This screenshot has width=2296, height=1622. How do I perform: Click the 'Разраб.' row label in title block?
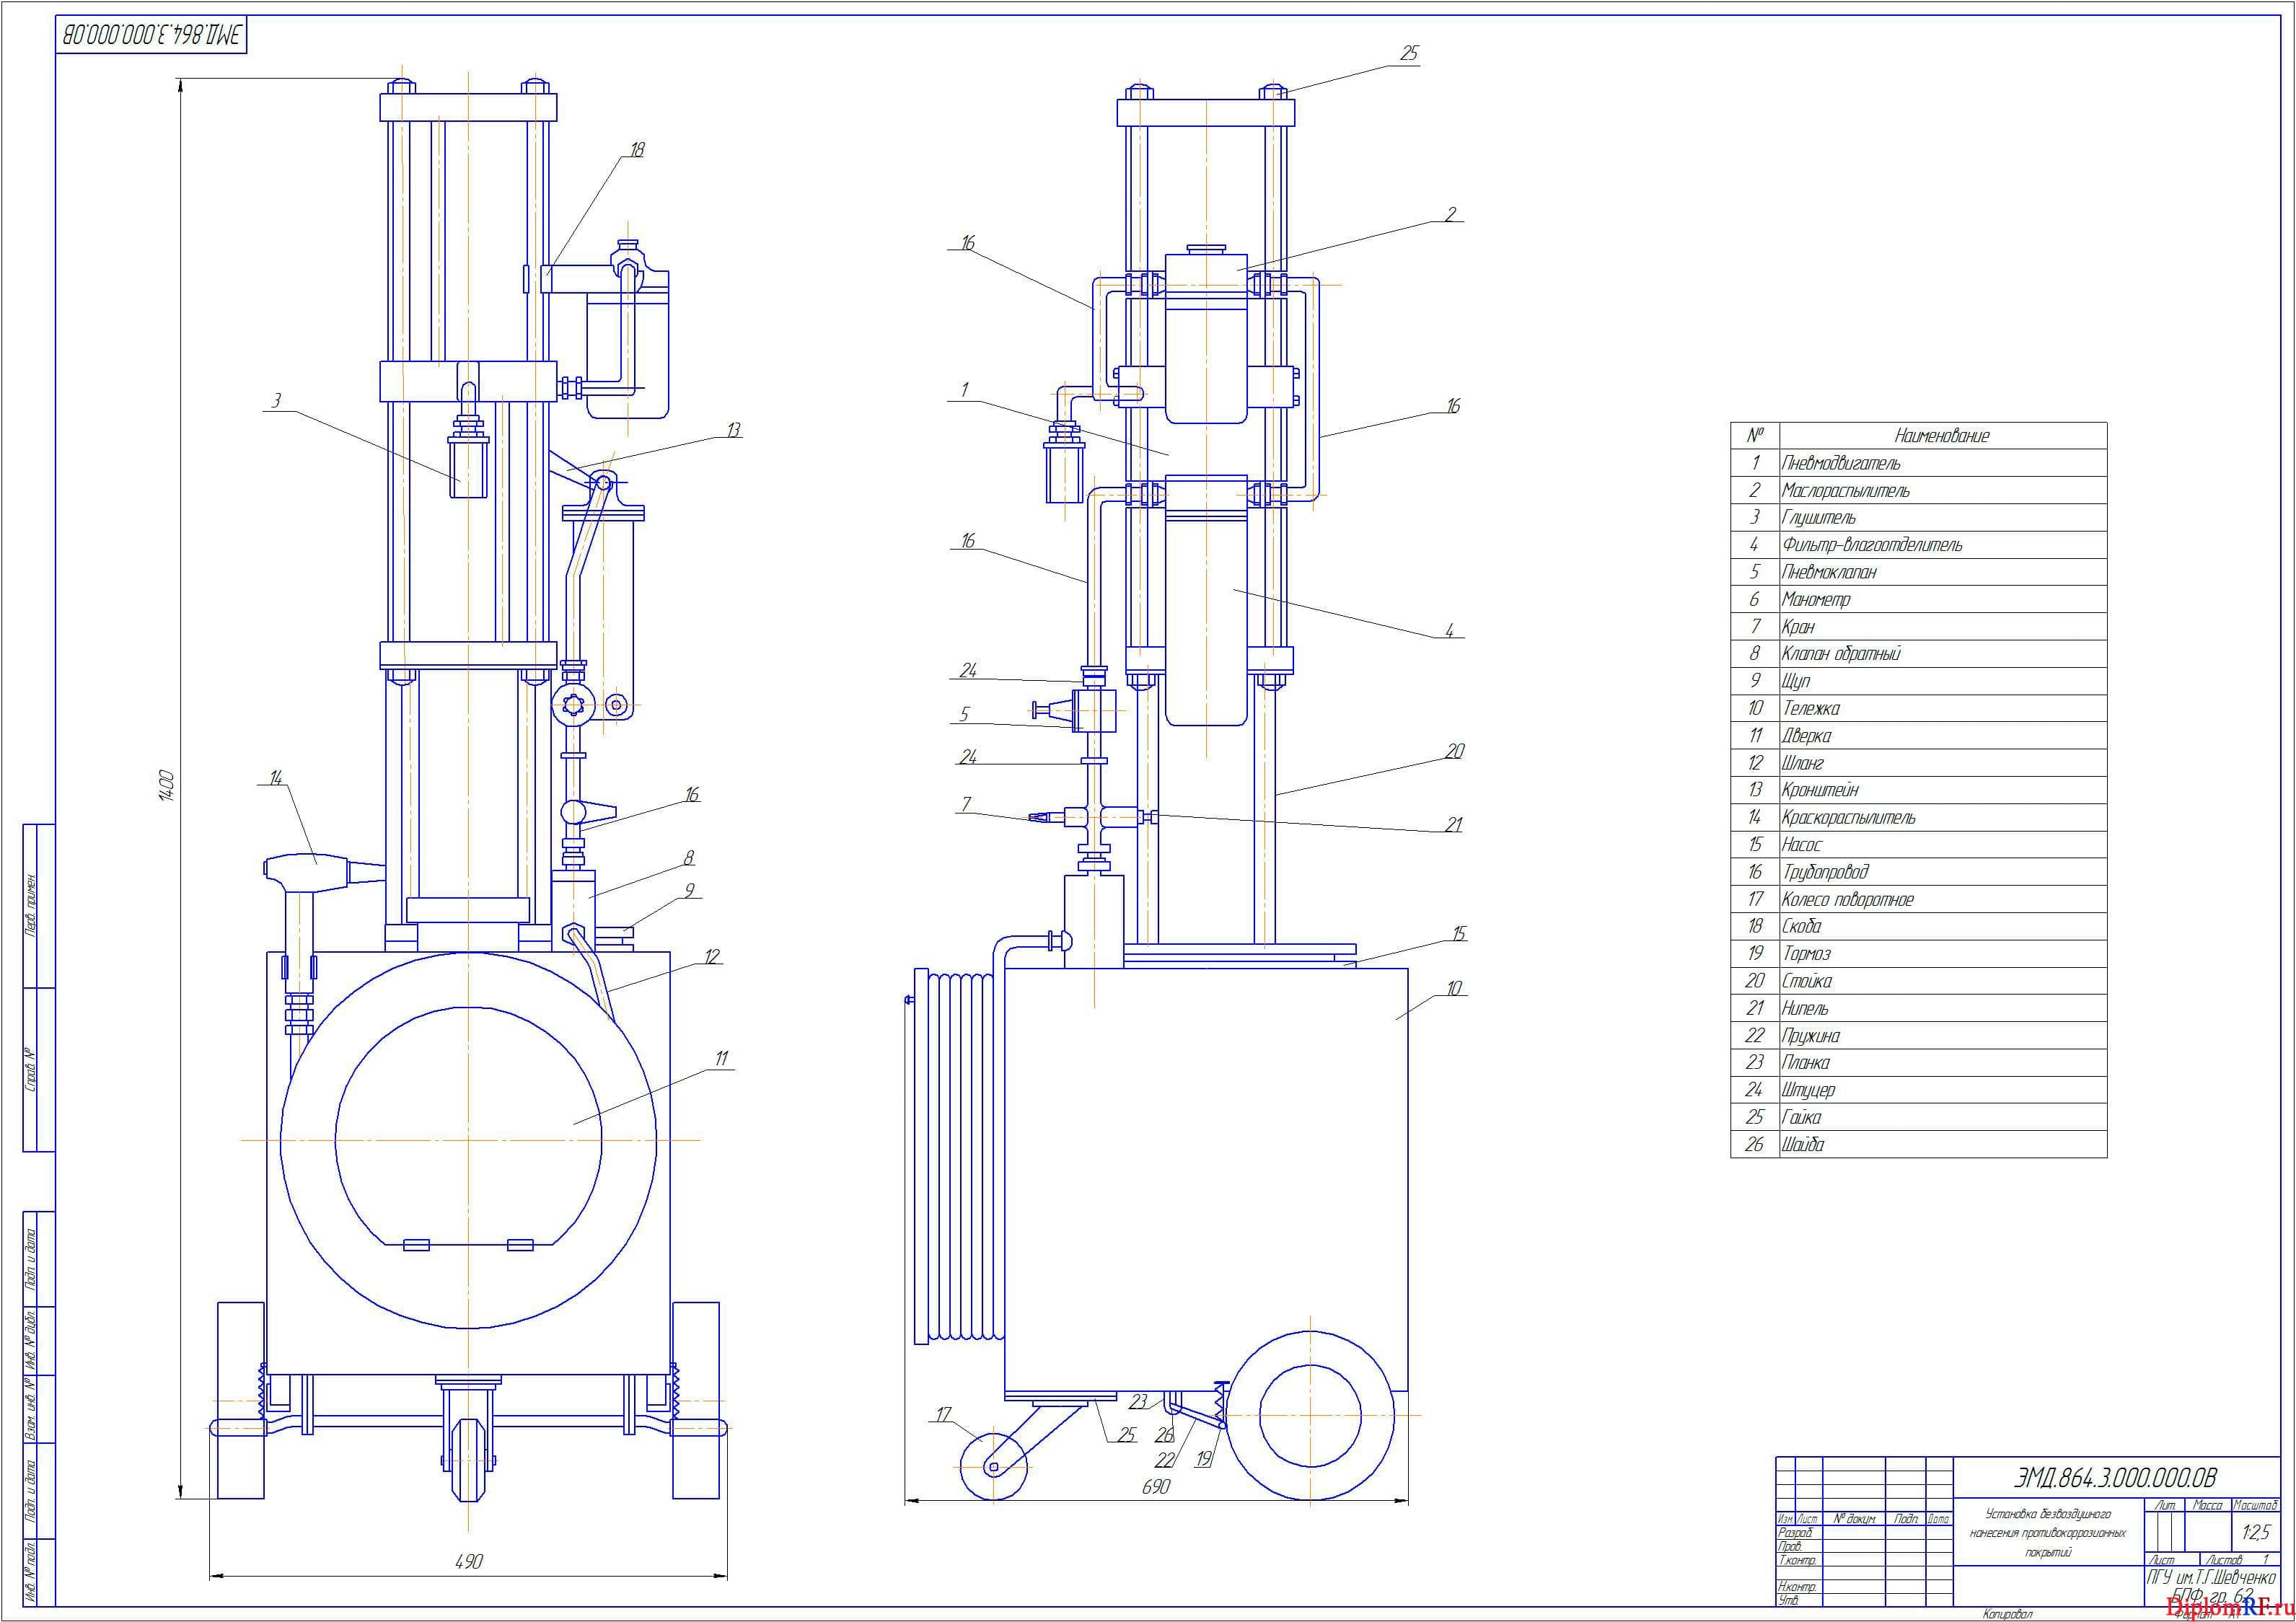pyautogui.click(x=1795, y=1533)
